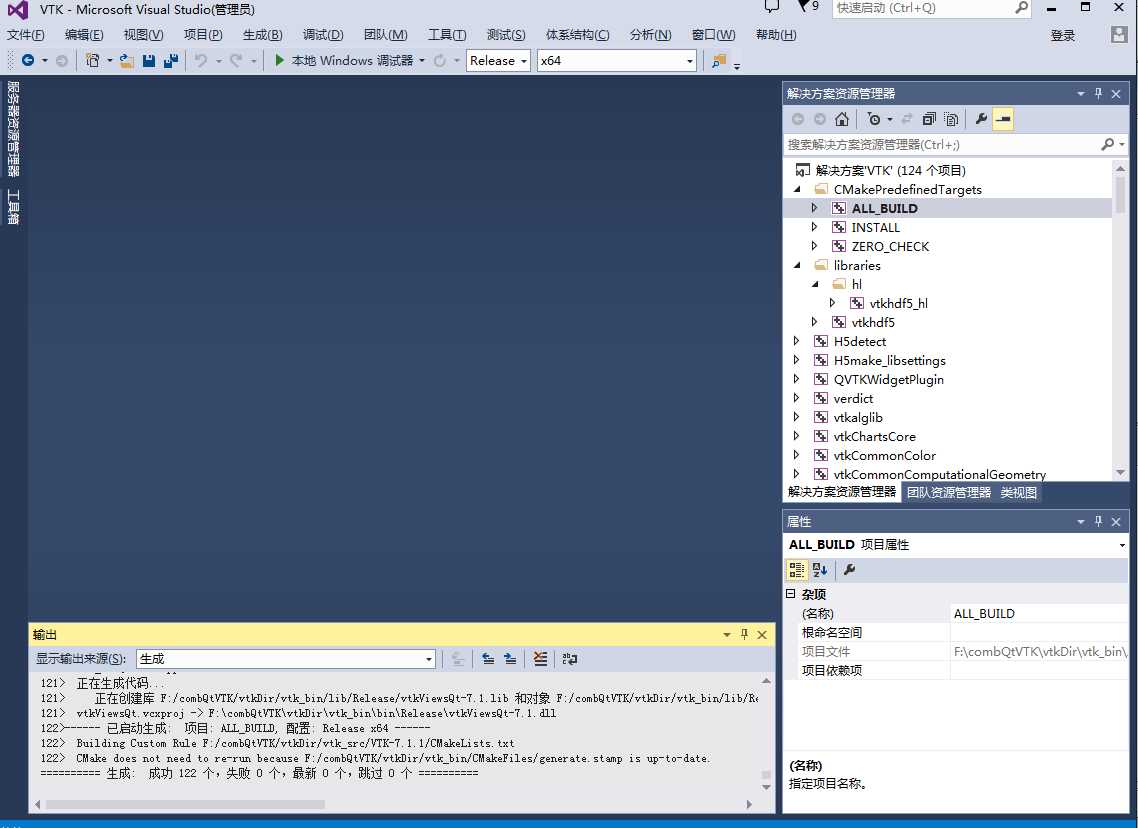Viewport: 1138px width, 828px height.
Task: Click Go to Next Message icon in Output
Action: pos(510,659)
